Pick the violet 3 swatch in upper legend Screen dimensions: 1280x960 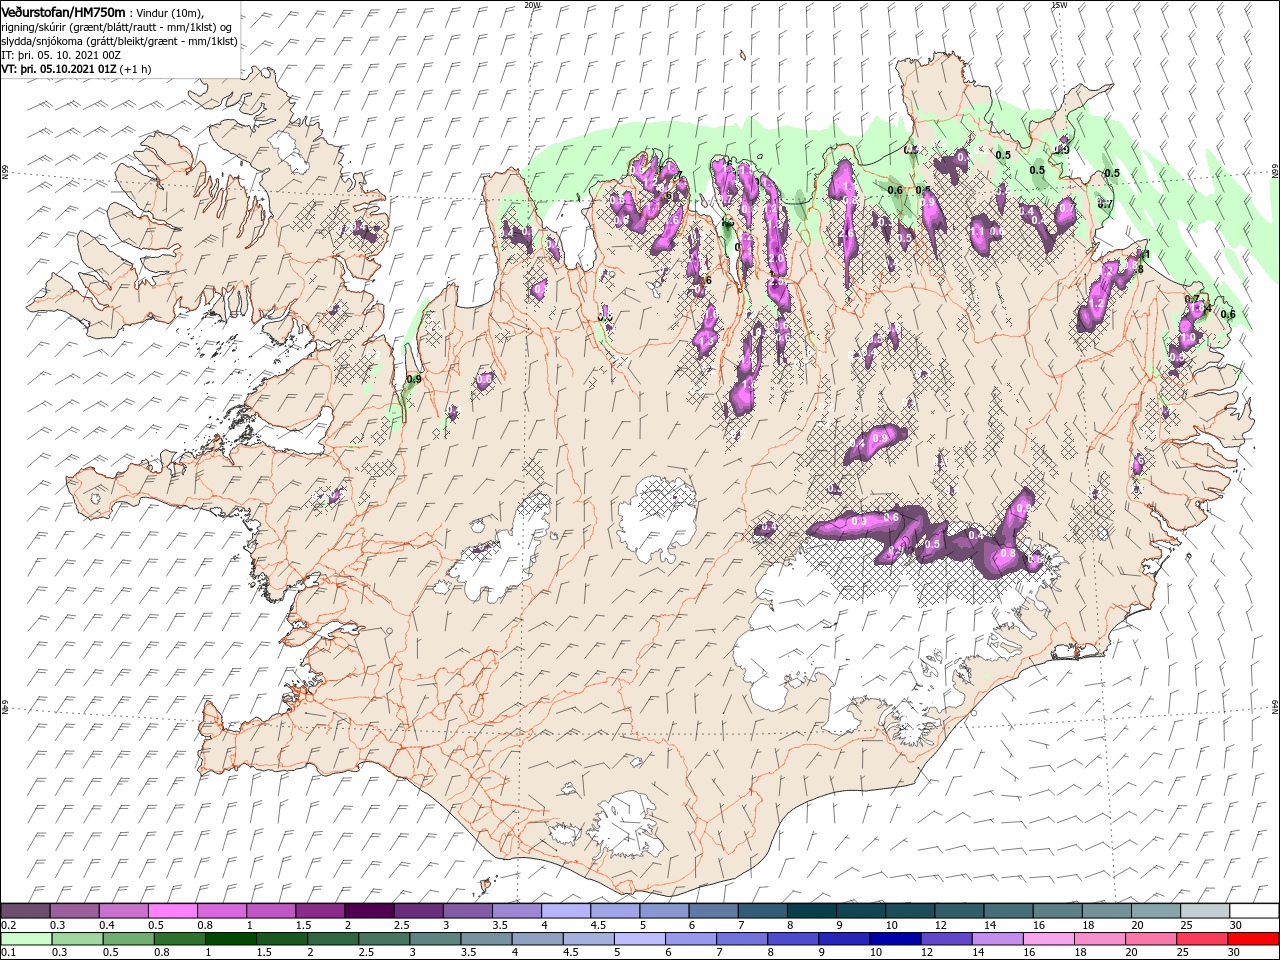tap(467, 911)
